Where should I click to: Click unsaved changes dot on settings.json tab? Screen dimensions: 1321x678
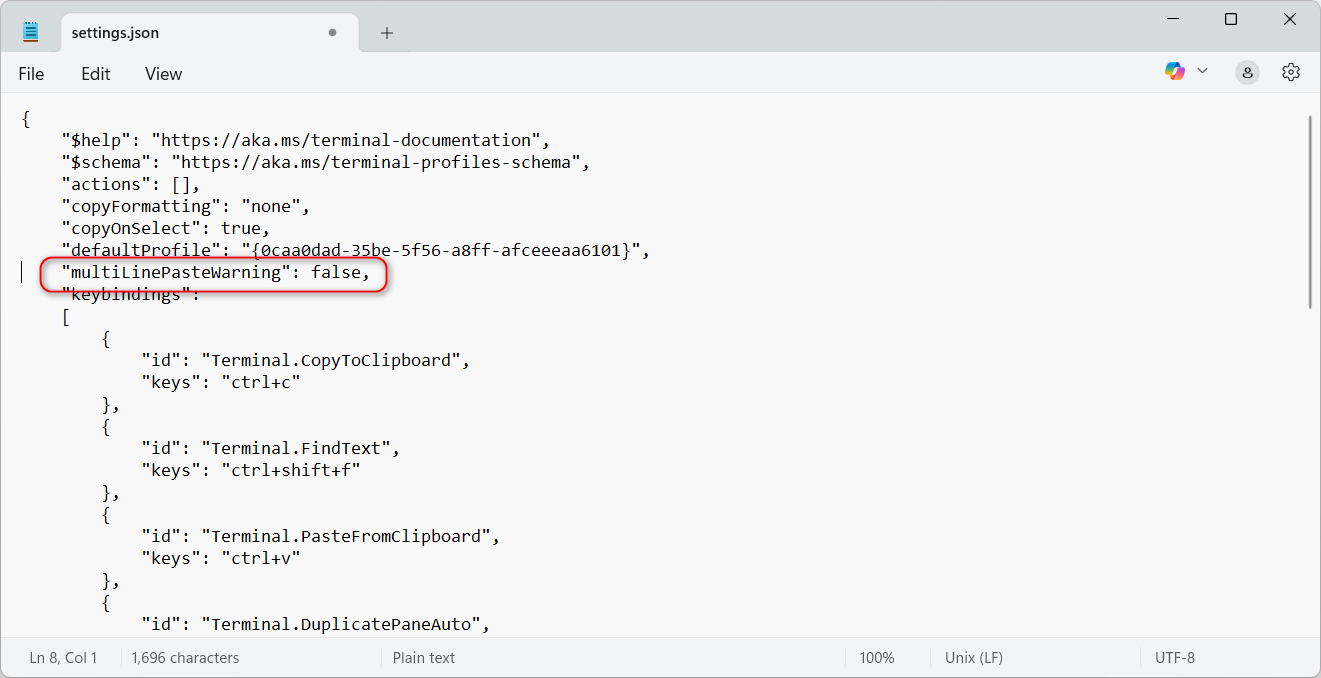(x=332, y=33)
